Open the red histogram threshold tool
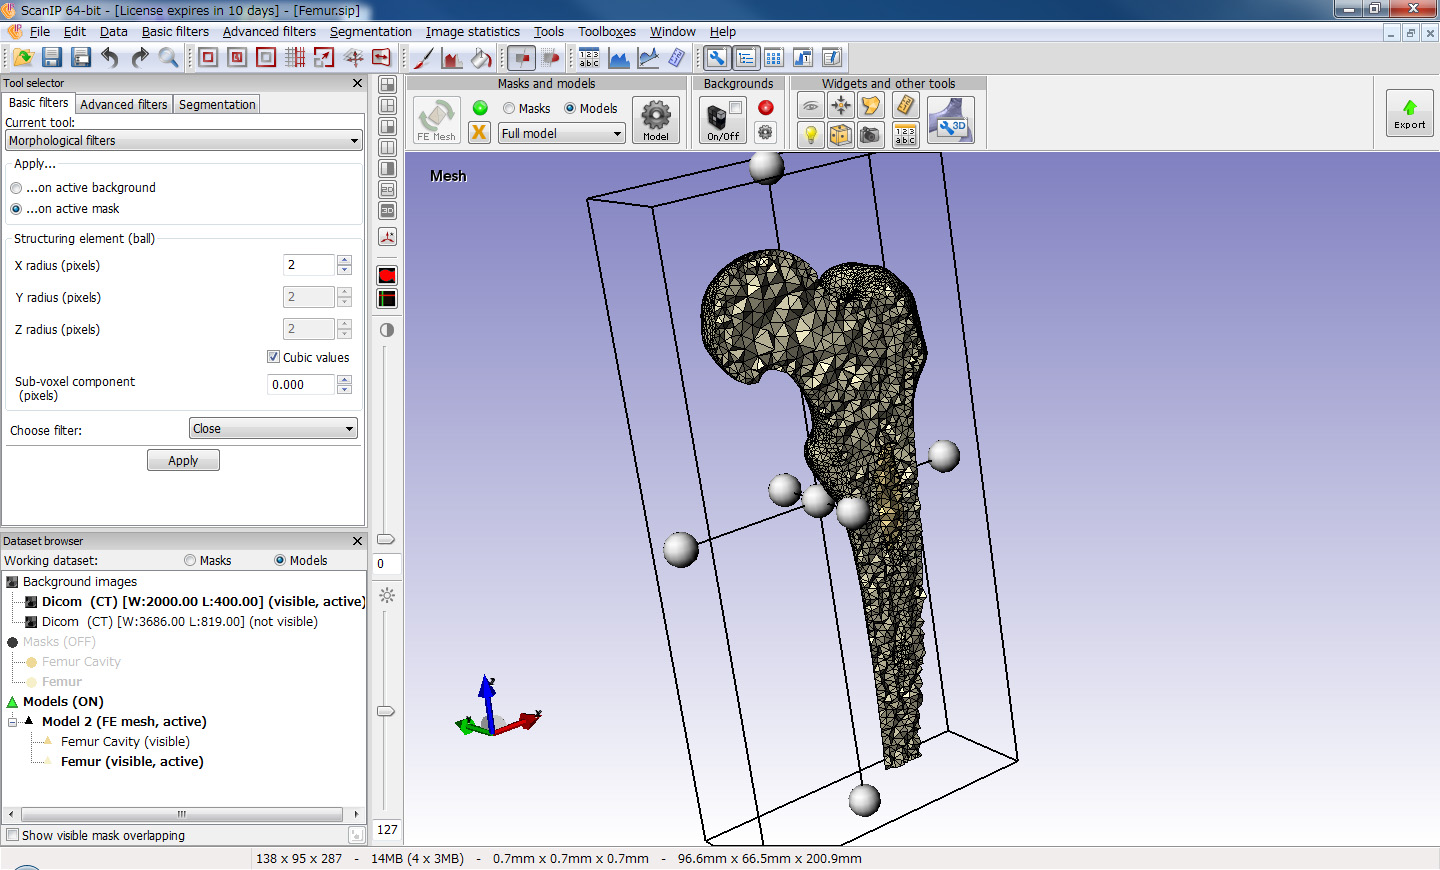Image resolution: width=1440 pixels, height=870 pixels. coord(452,58)
